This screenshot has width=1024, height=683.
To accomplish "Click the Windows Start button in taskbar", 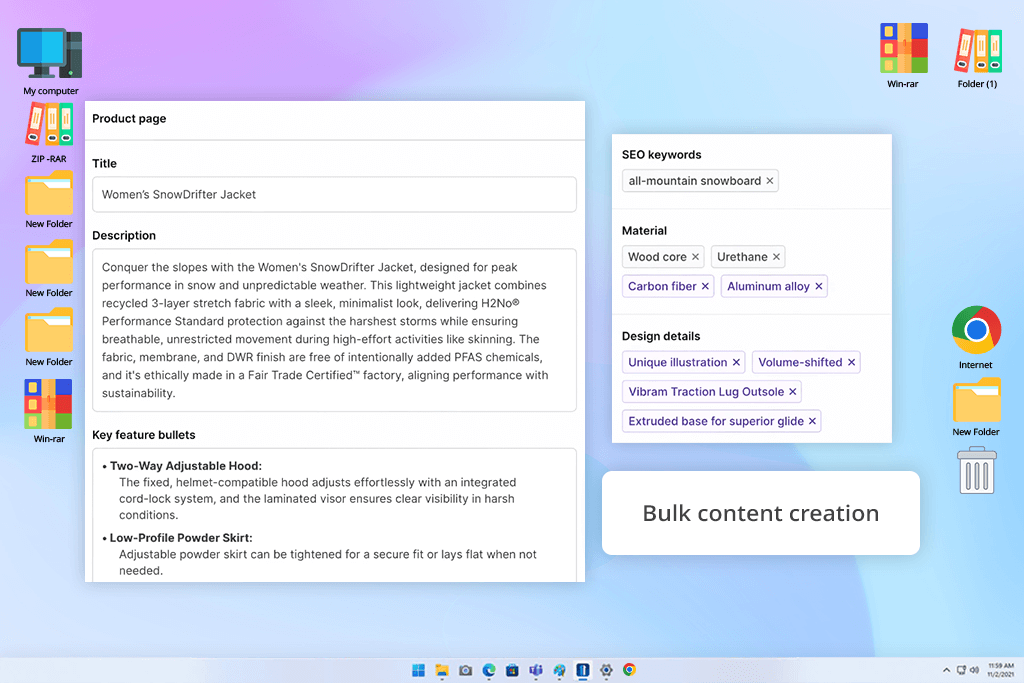I will 419,670.
